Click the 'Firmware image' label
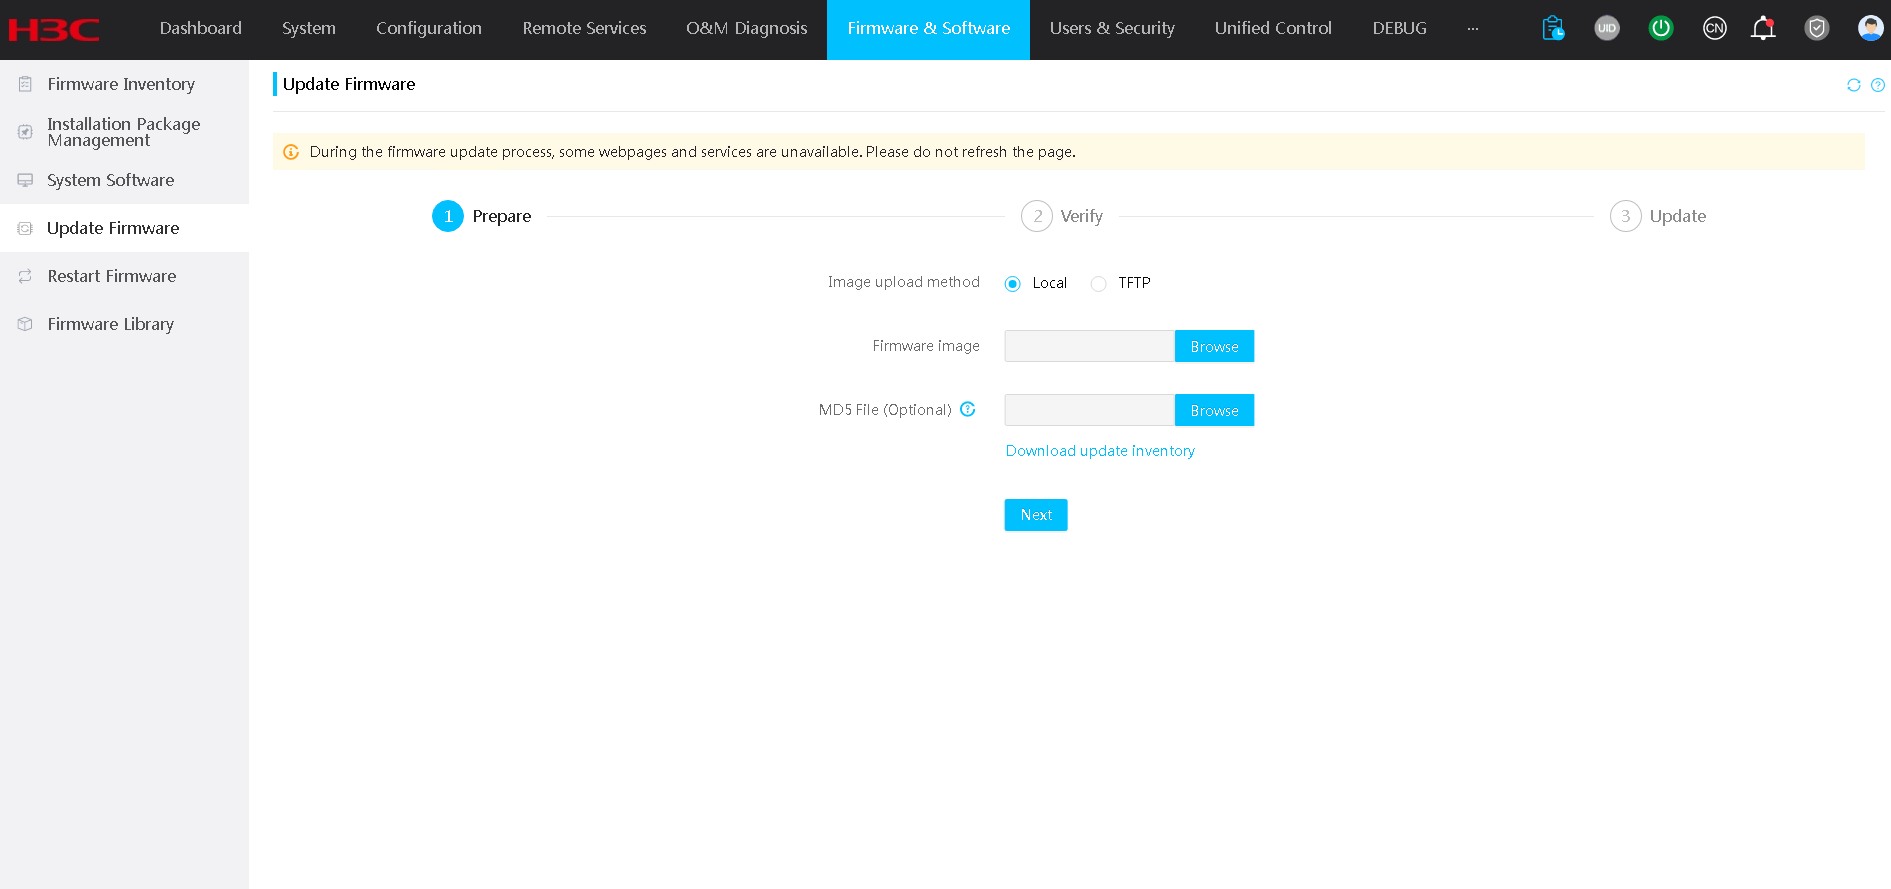The width and height of the screenshot is (1891, 889). pos(926,346)
